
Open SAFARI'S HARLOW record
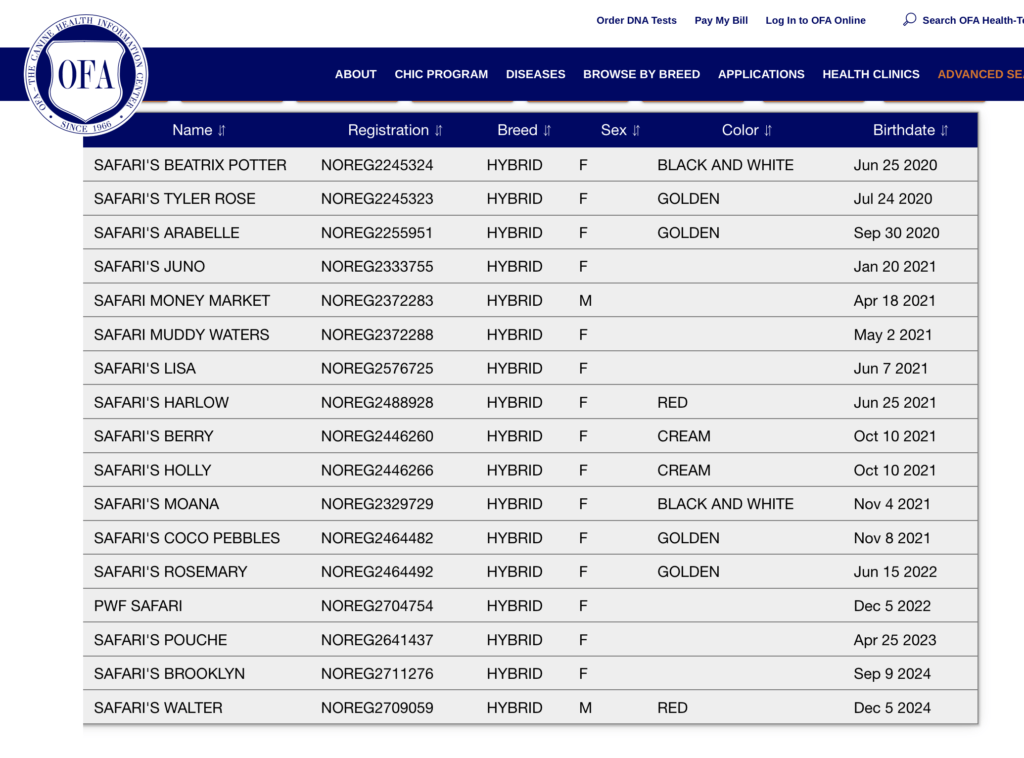161,403
